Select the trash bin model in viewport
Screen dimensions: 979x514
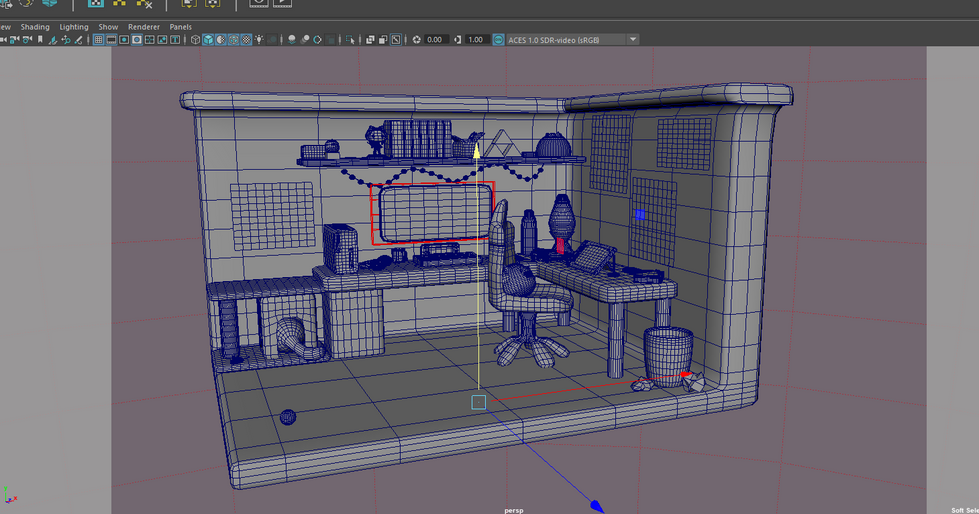[669, 356]
